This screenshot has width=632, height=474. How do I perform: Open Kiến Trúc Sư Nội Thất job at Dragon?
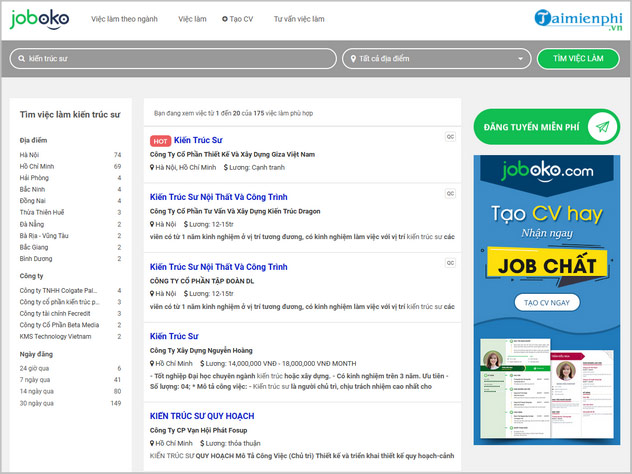[x=218, y=197]
